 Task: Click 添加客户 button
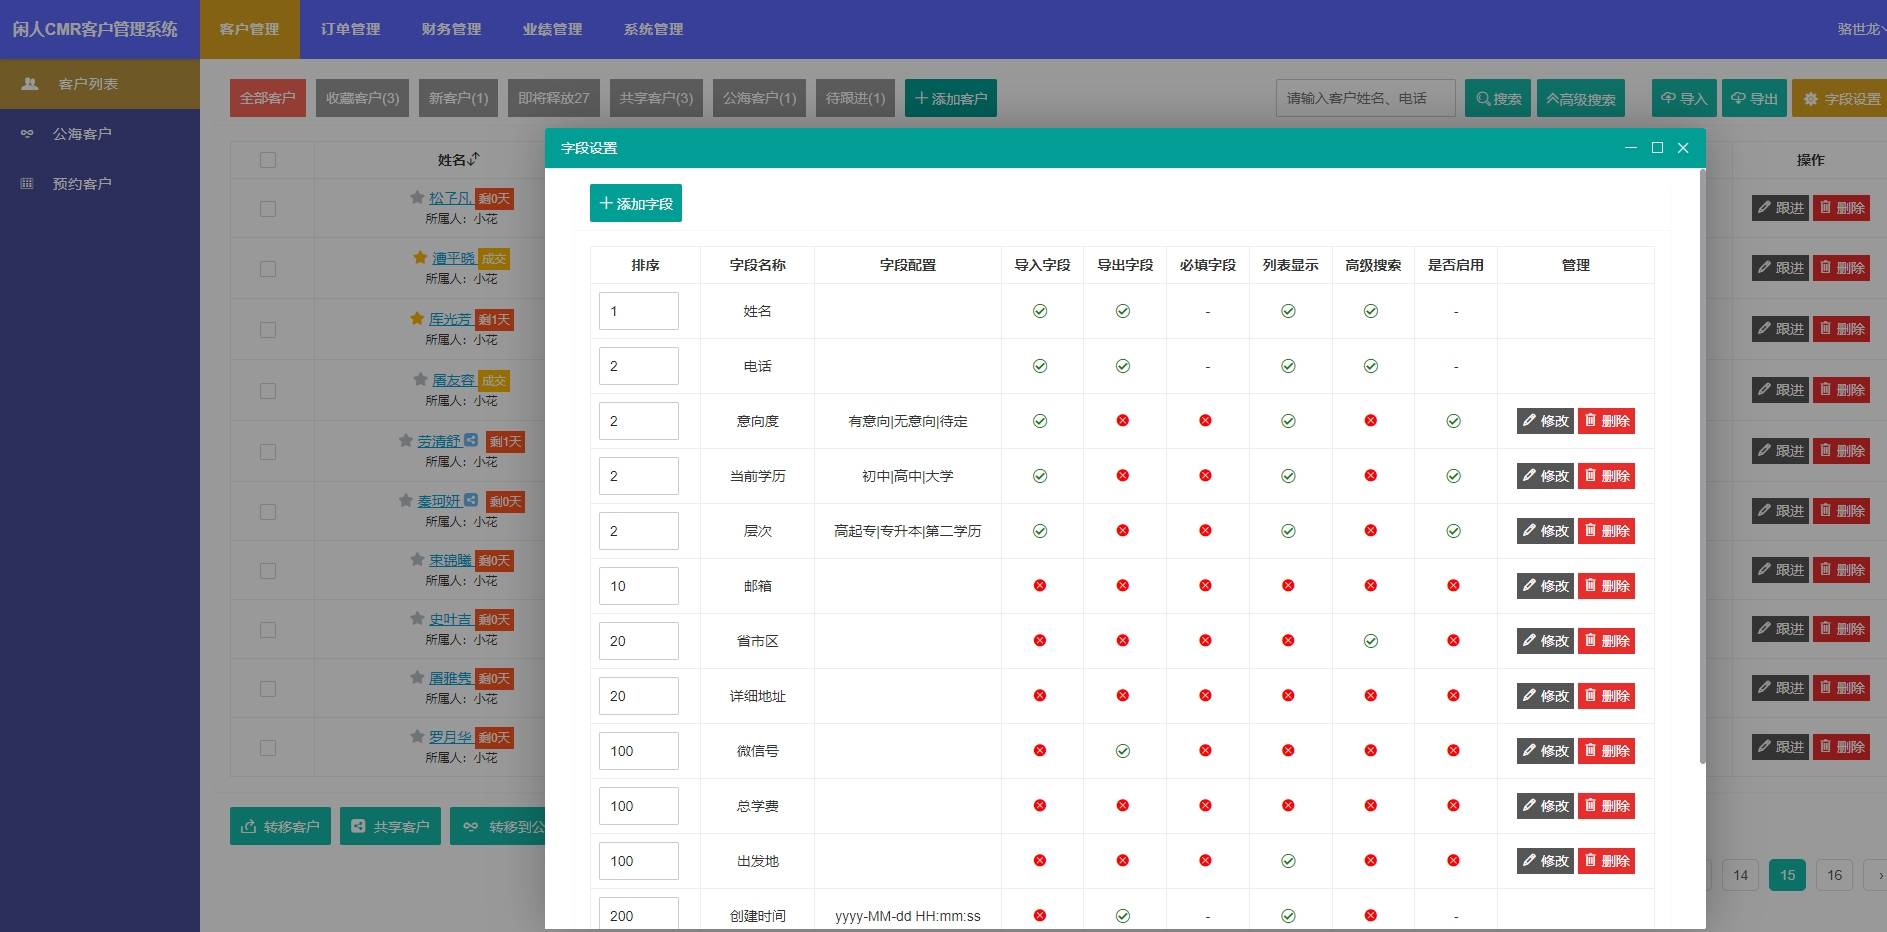pos(950,98)
